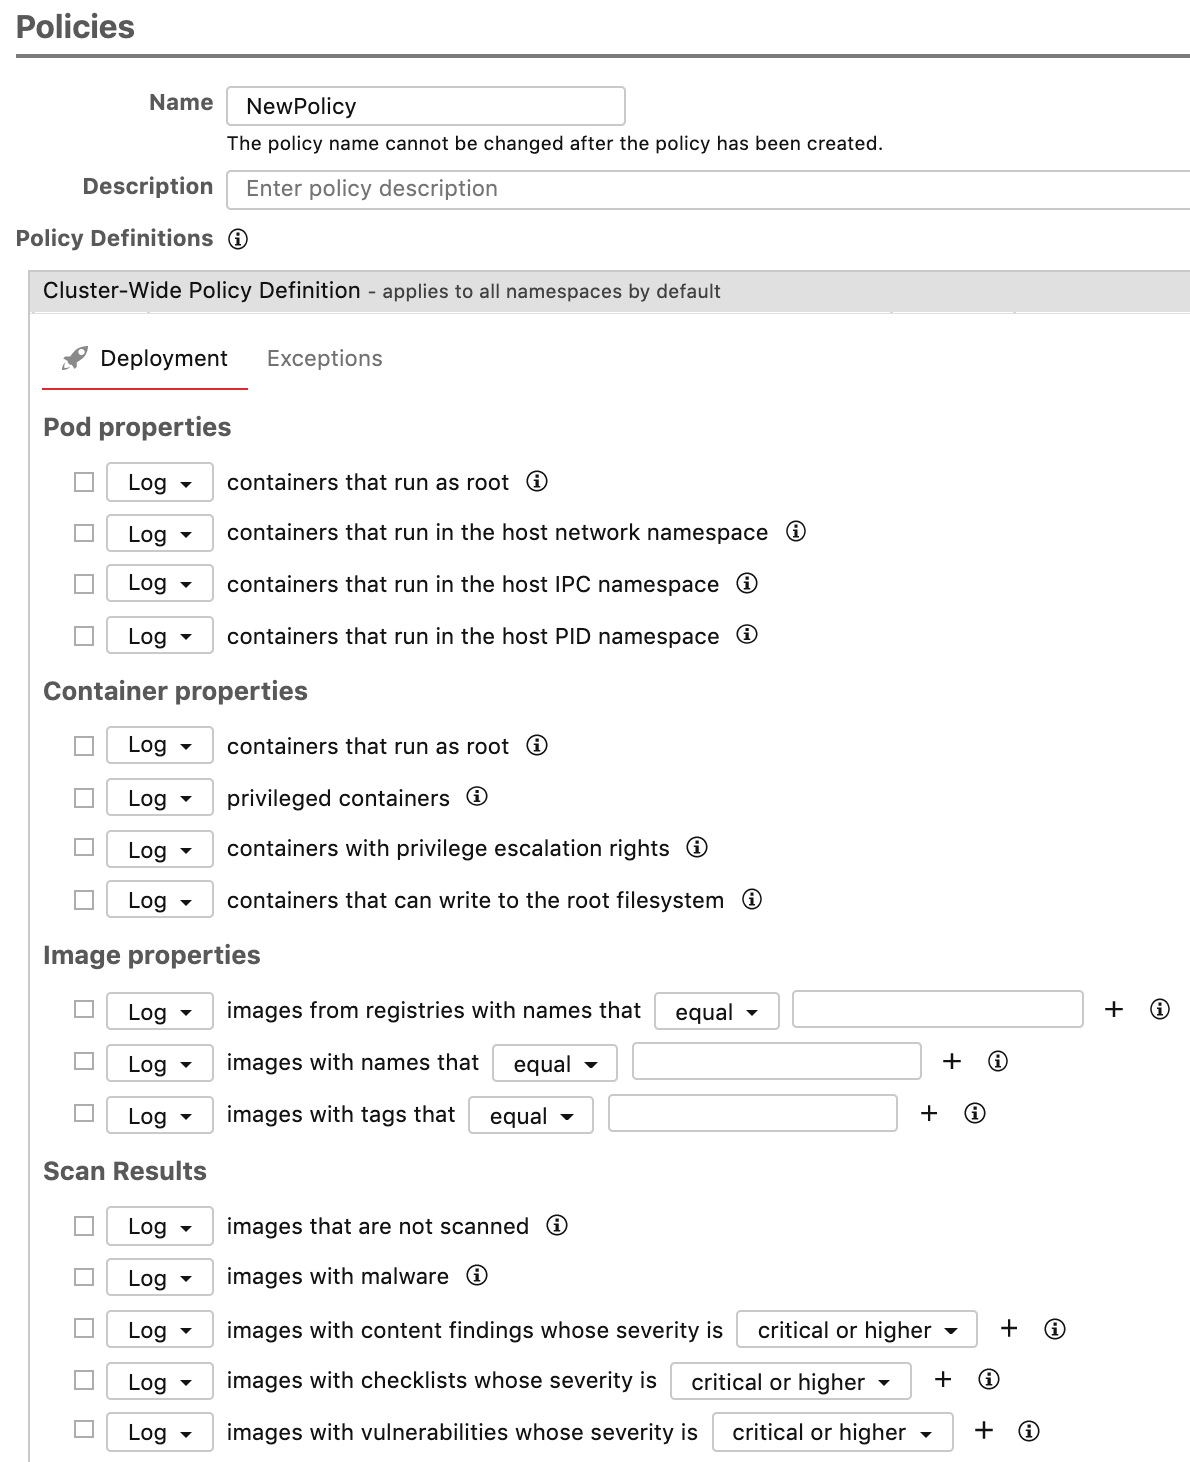This screenshot has height=1462, width=1190.
Task: Enable checkbox for privileged containers
Action: tap(84, 797)
